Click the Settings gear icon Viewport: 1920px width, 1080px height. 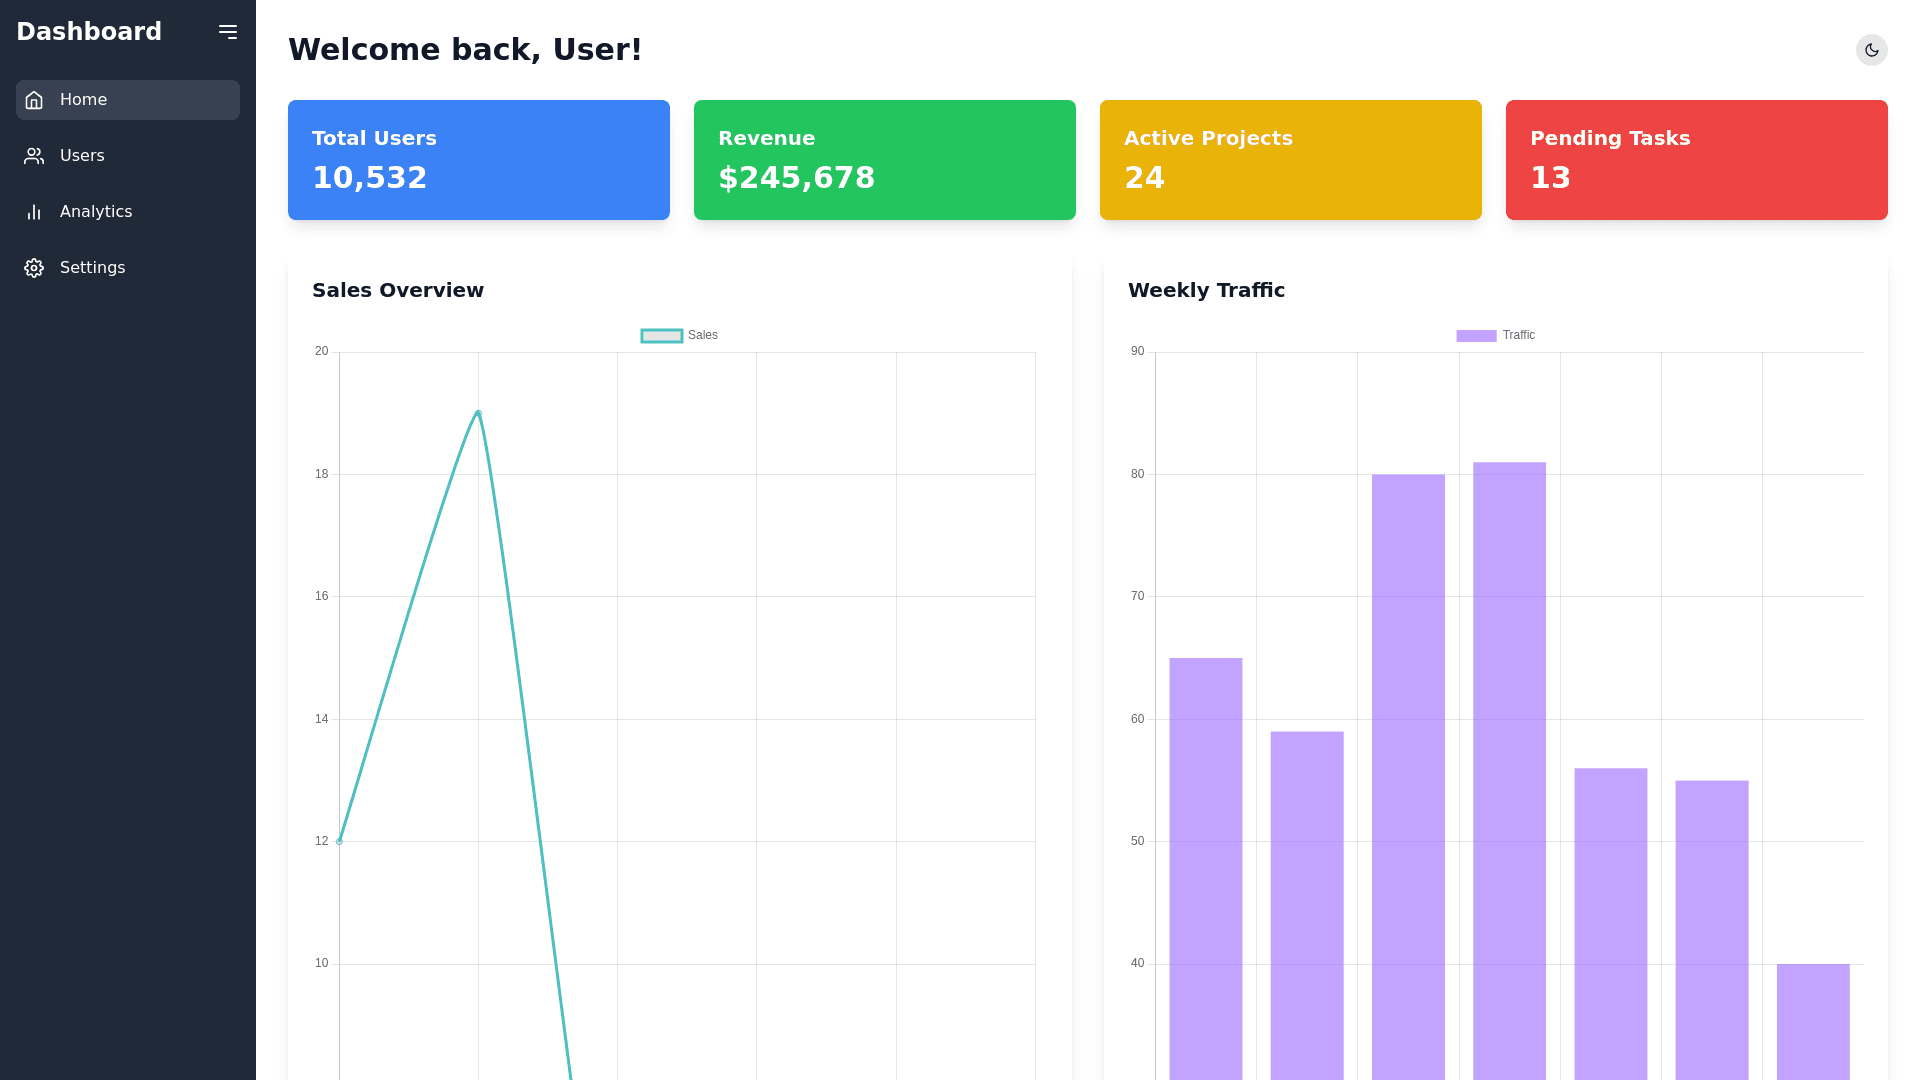34,267
